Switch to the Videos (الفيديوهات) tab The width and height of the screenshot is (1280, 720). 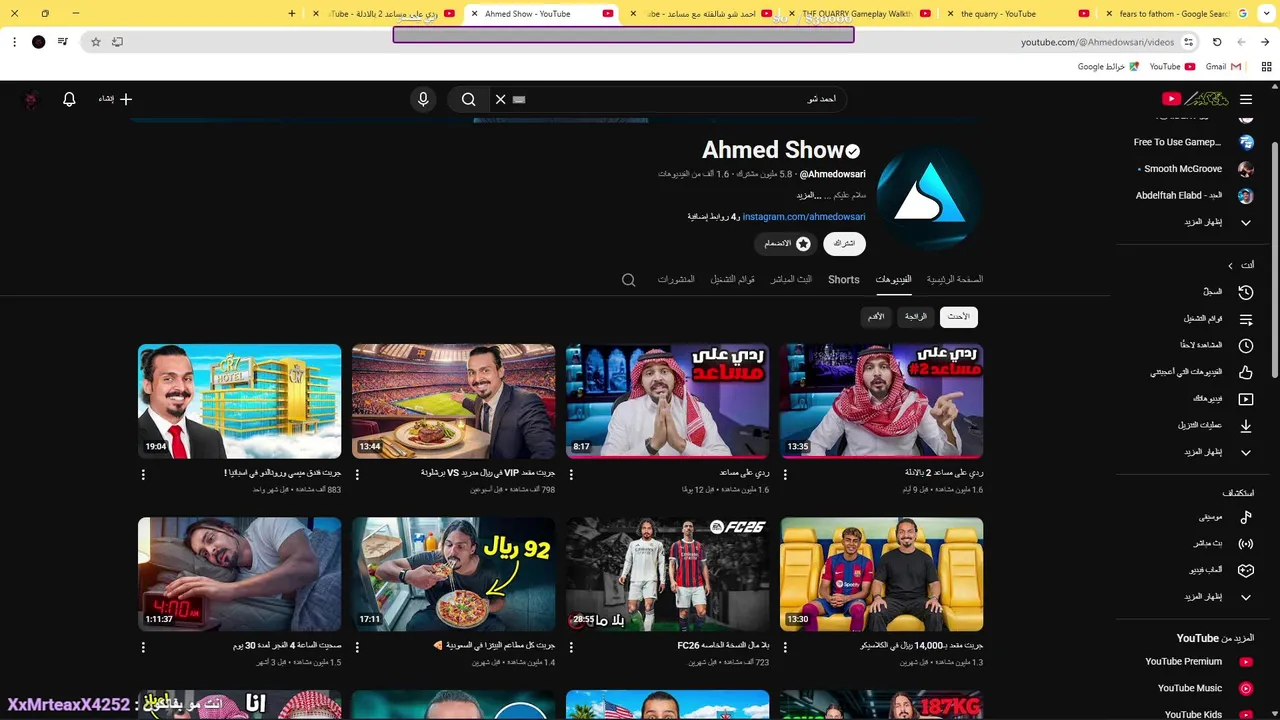point(893,279)
